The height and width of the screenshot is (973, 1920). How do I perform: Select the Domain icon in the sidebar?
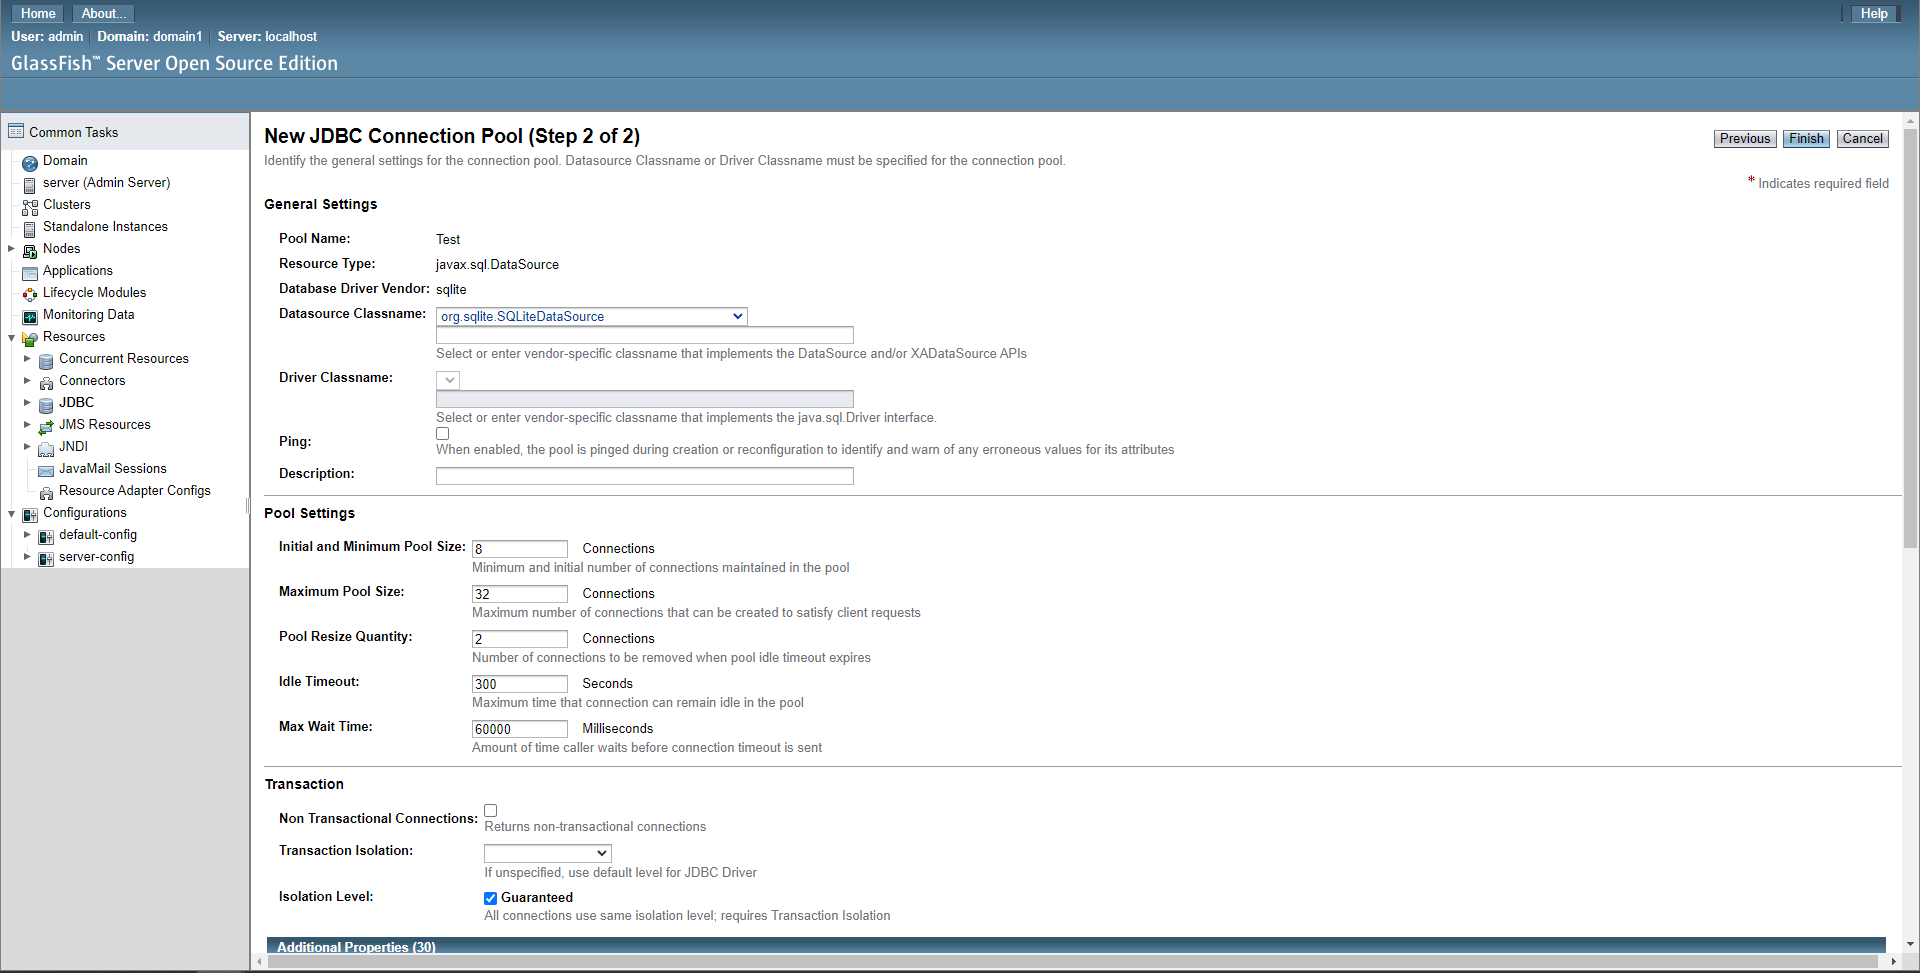(30, 161)
